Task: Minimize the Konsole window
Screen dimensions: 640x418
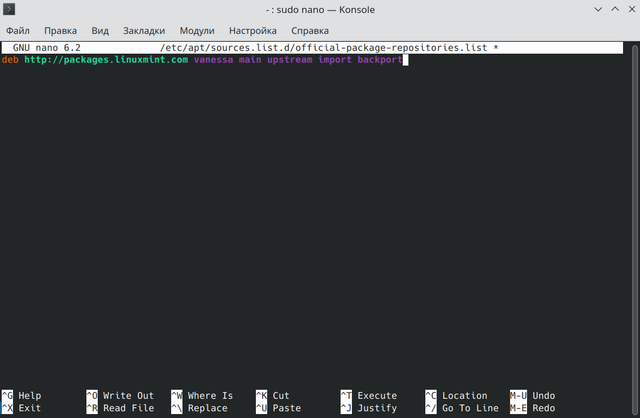Action: tap(598, 9)
